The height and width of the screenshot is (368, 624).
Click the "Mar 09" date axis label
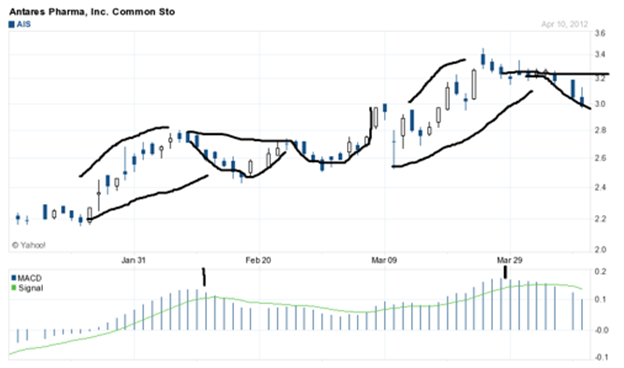pyautogui.click(x=384, y=260)
